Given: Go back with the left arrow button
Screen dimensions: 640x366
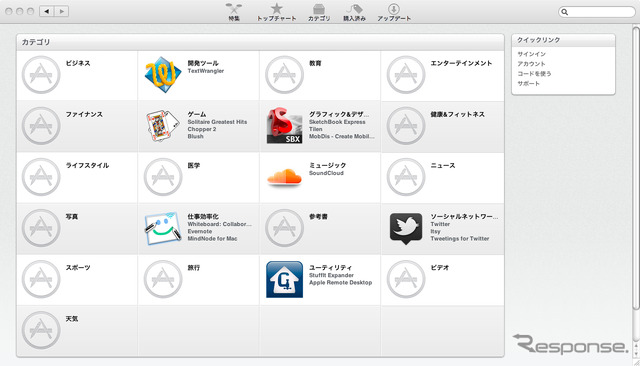Looking at the screenshot, I should point(47,11).
